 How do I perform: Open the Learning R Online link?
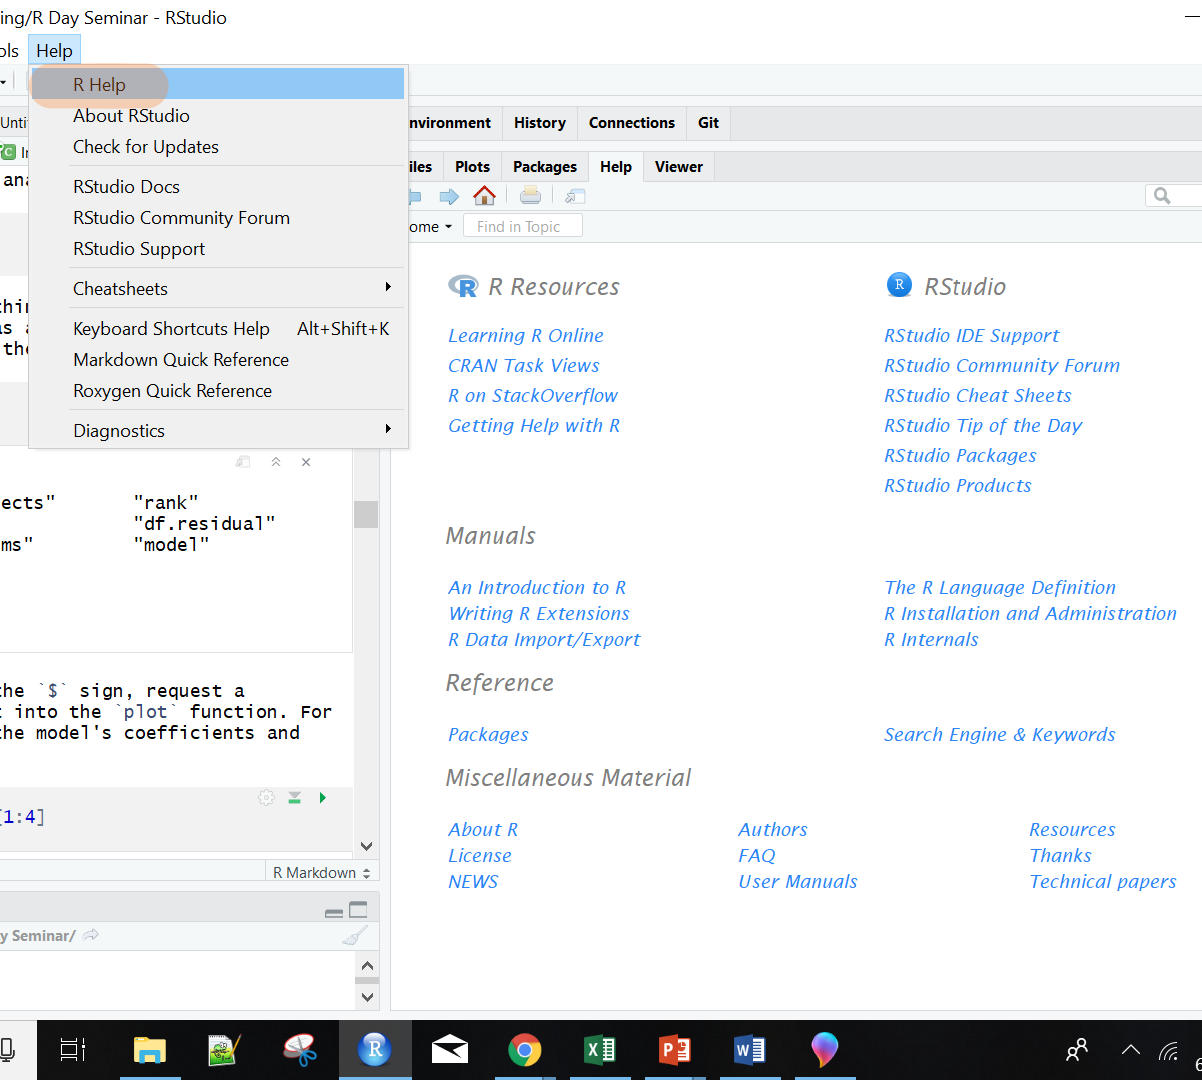[526, 335]
